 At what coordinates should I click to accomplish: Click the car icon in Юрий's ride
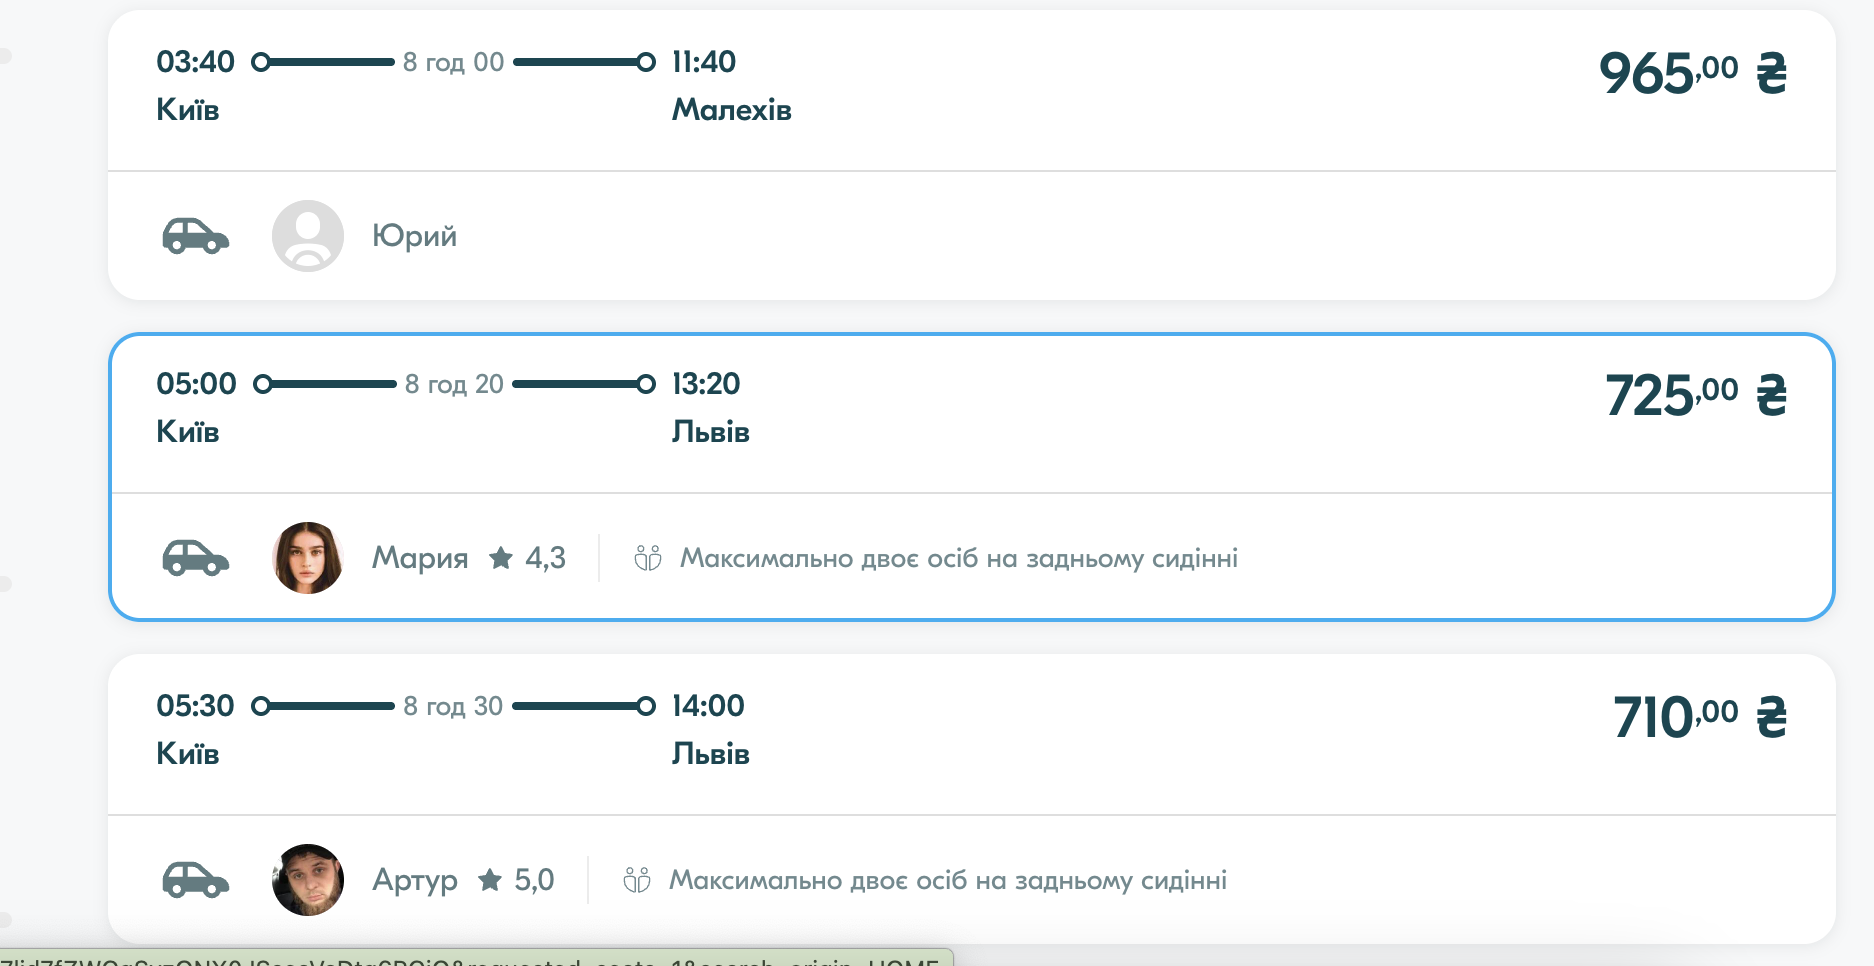pyautogui.click(x=196, y=236)
